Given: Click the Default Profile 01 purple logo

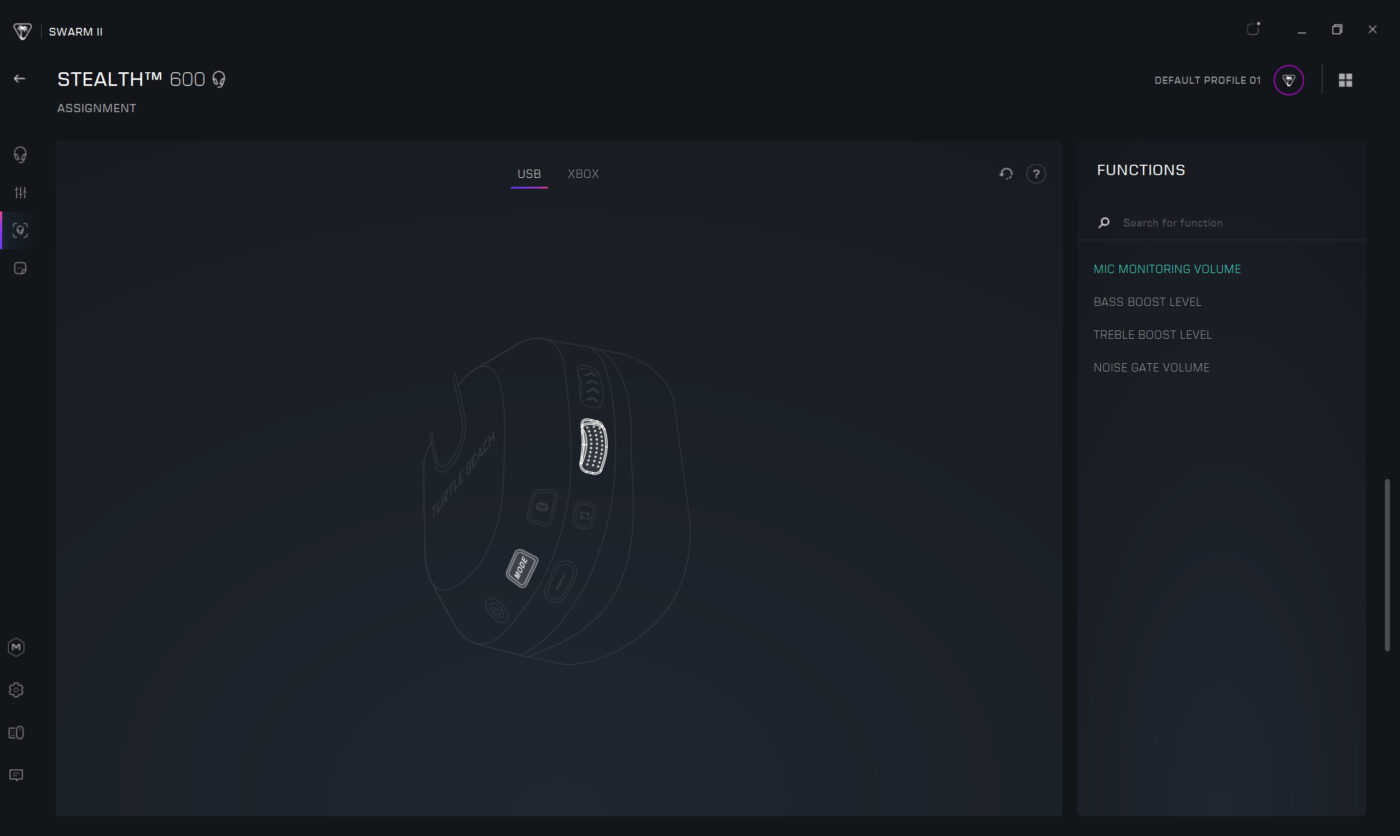Looking at the screenshot, I should (1289, 80).
